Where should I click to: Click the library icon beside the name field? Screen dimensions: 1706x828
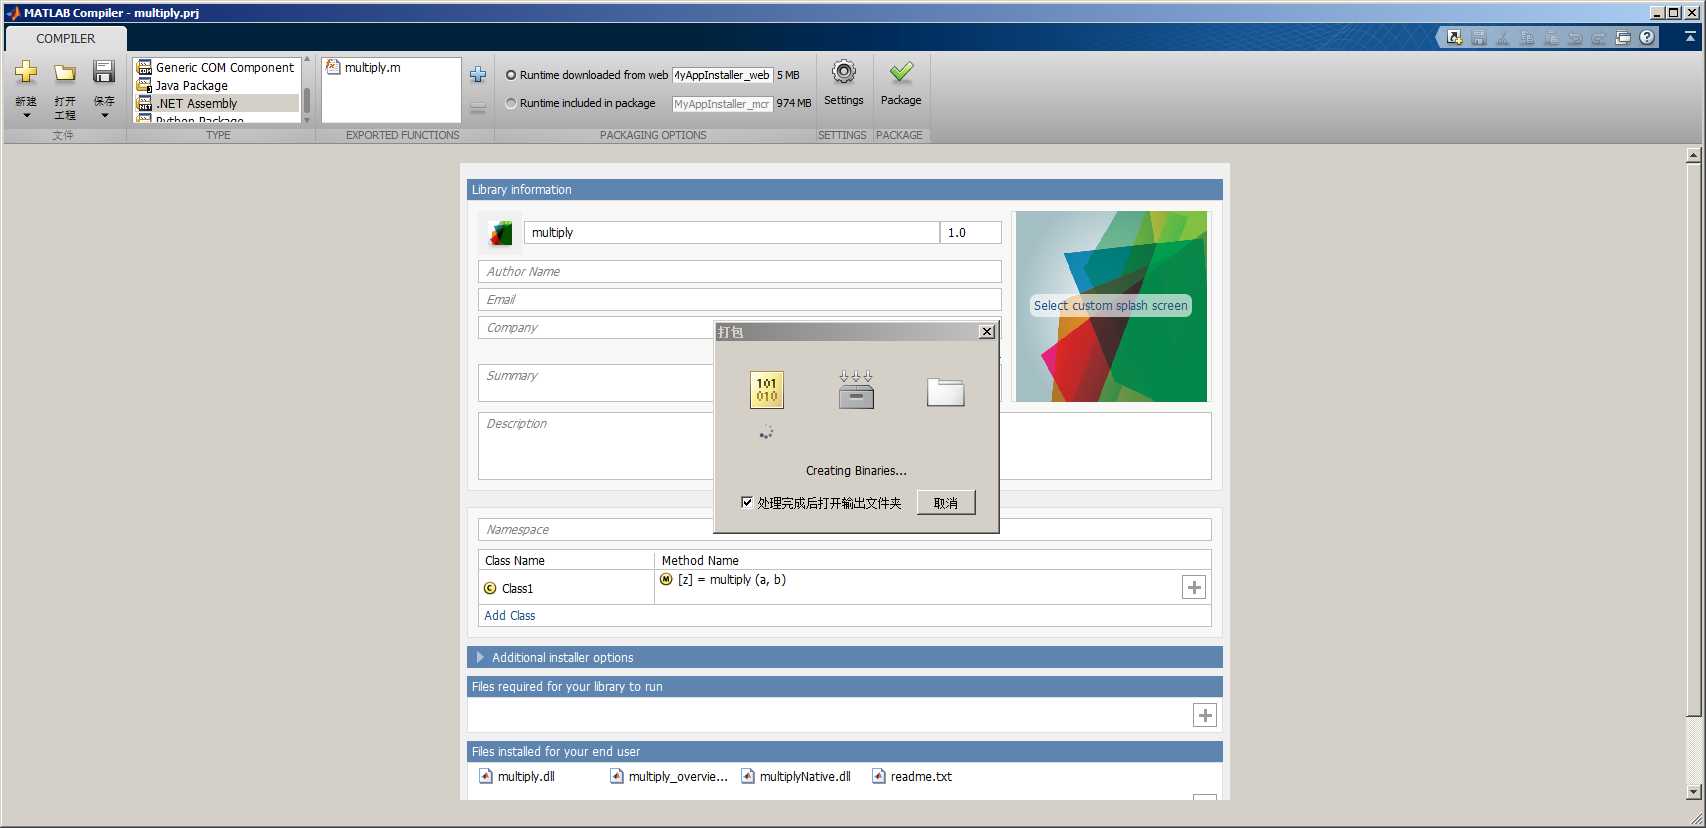500,233
